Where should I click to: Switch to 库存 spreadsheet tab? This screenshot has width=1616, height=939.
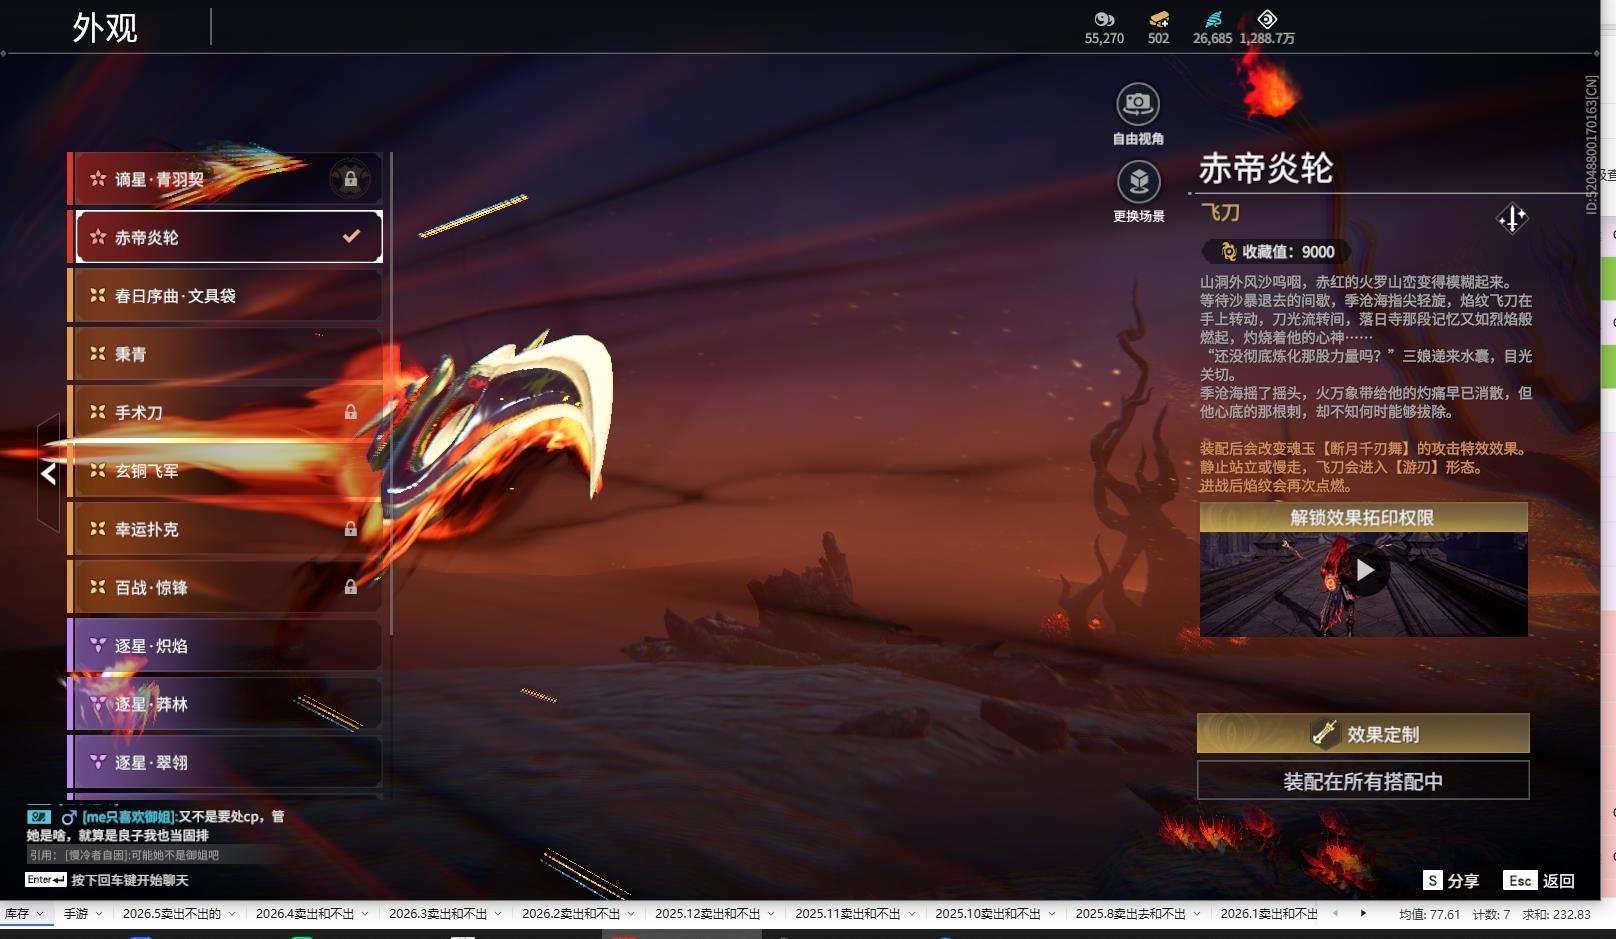(x=17, y=914)
